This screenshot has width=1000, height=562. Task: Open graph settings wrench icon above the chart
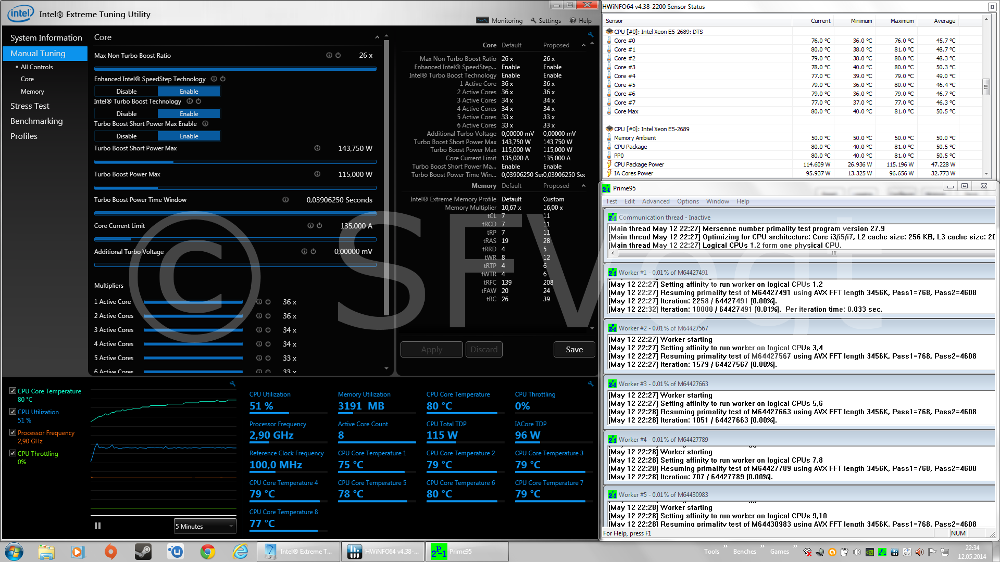click(x=232, y=384)
